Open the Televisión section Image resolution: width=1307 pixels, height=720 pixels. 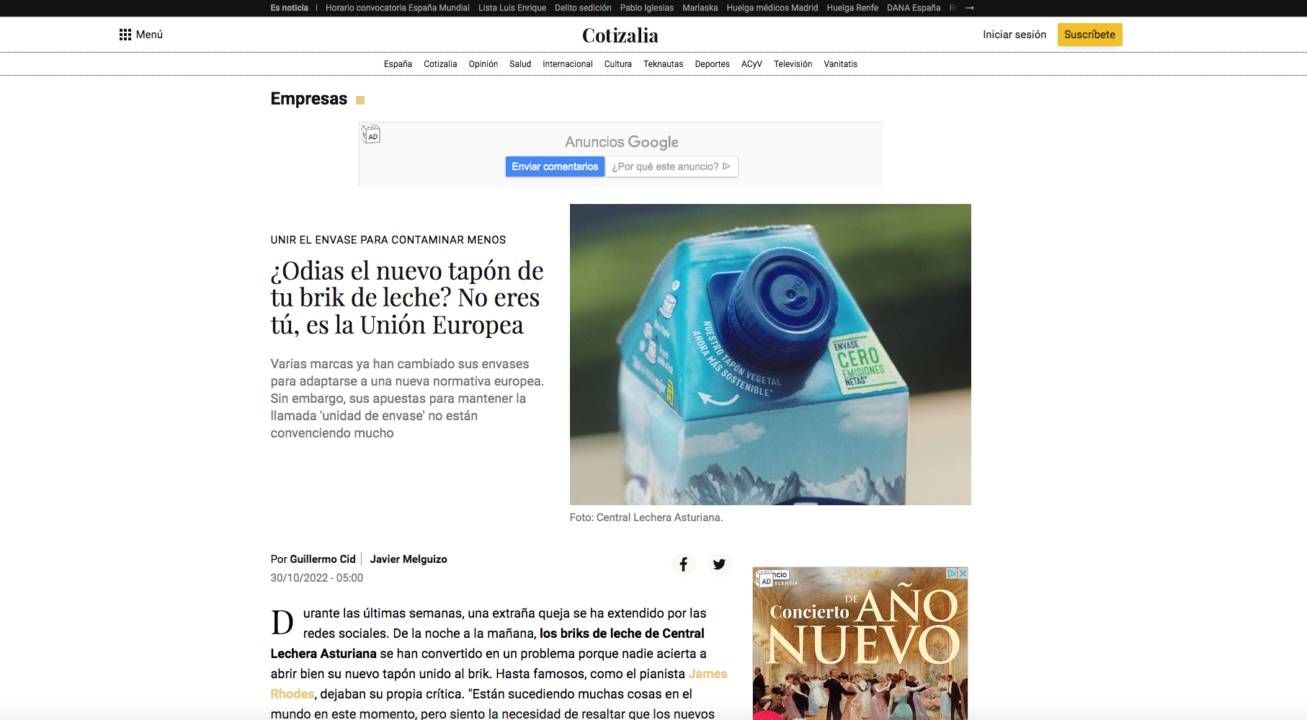(x=793, y=64)
